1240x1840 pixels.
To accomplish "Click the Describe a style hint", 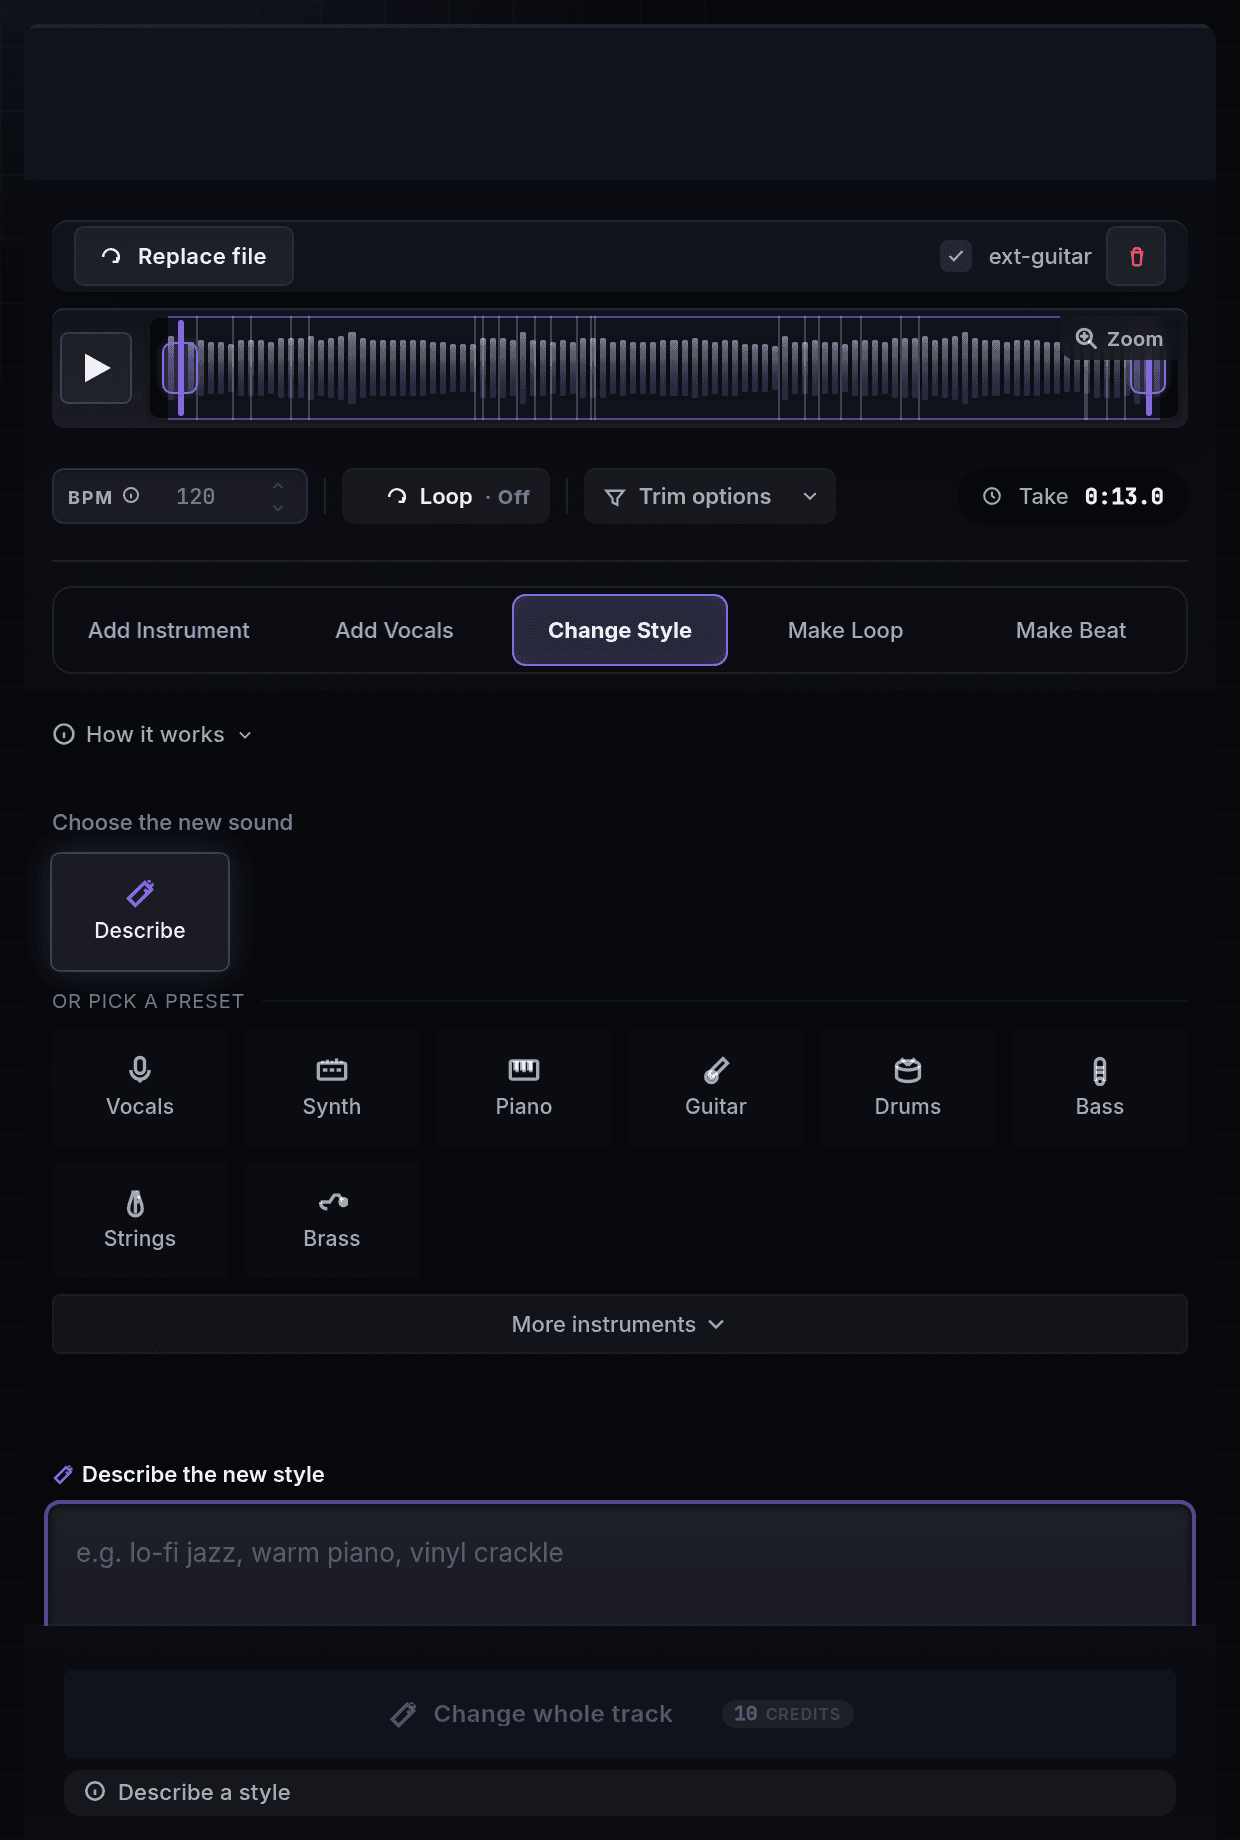I will tap(620, 1792).
